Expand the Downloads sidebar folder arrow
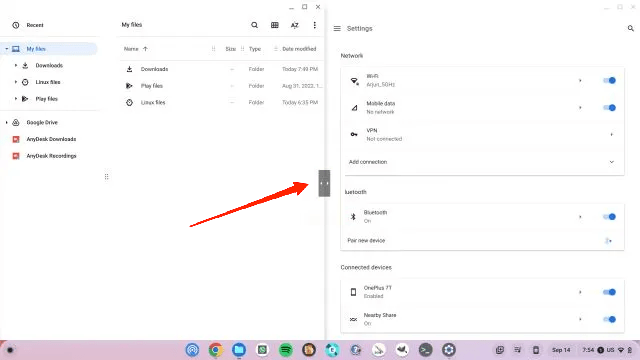This screenshot has width=640, height=360. tap(16, 65)
